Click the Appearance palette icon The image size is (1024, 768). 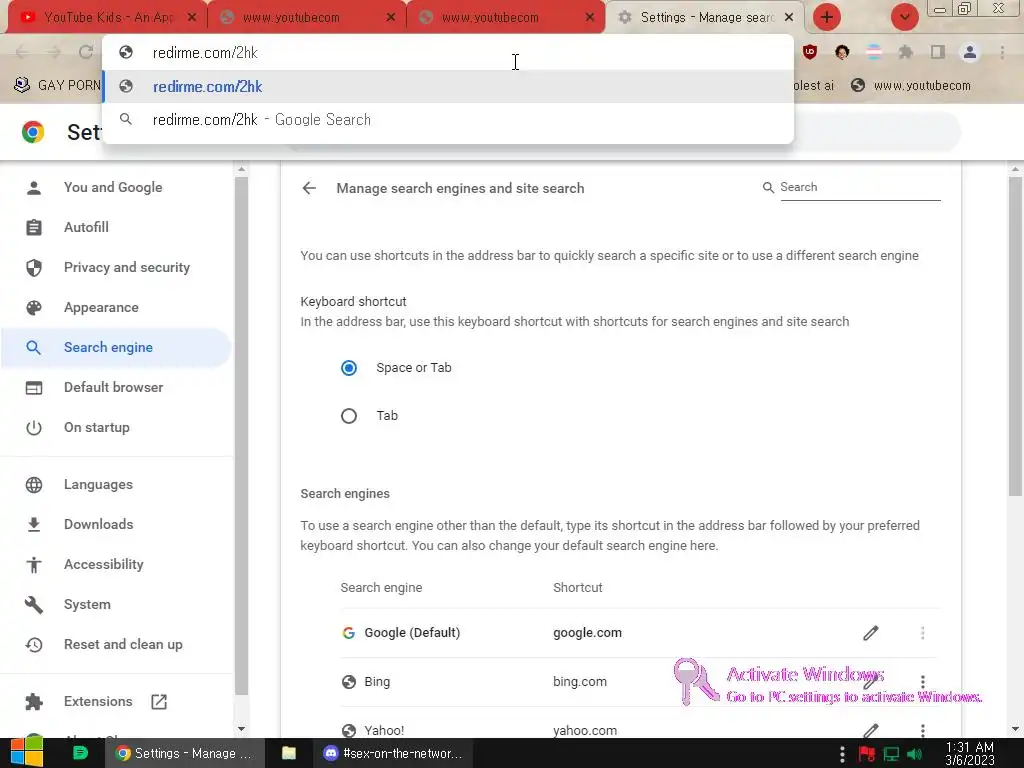click(x=34, y=308)
